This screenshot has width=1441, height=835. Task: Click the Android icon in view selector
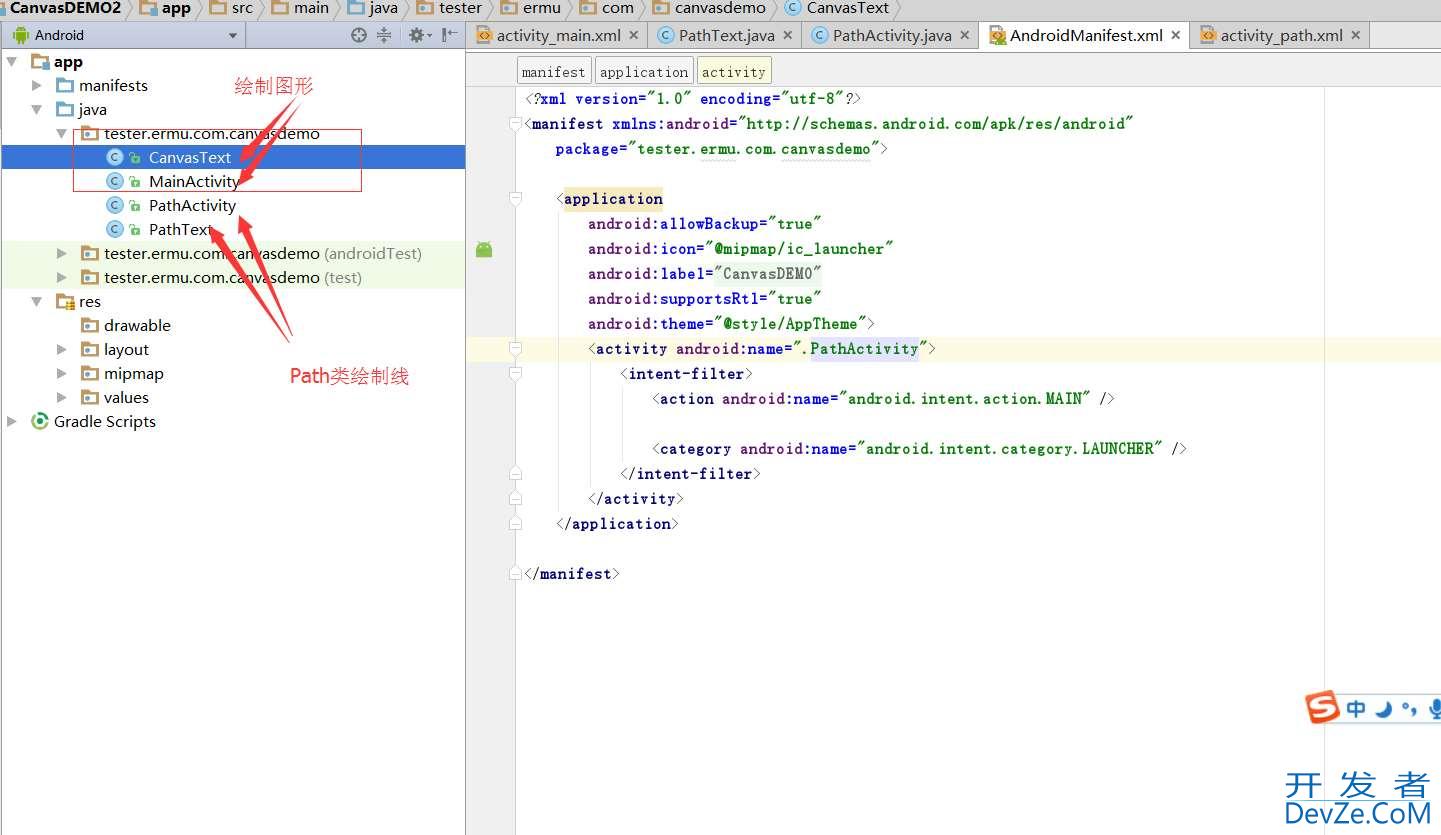click(20, 35)
